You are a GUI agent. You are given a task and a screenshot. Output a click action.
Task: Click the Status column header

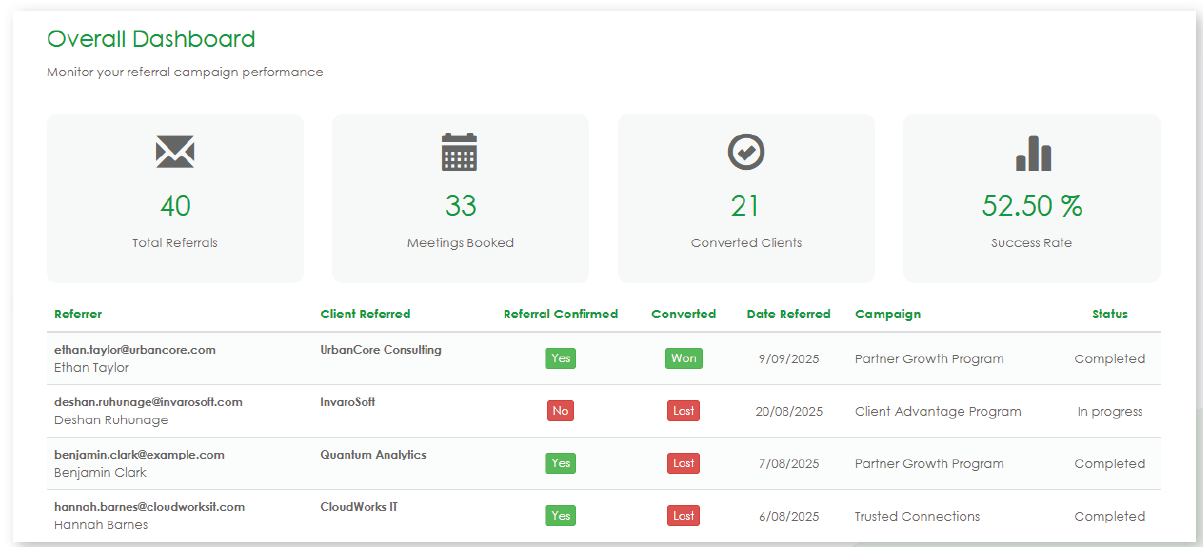(1109, 314)
